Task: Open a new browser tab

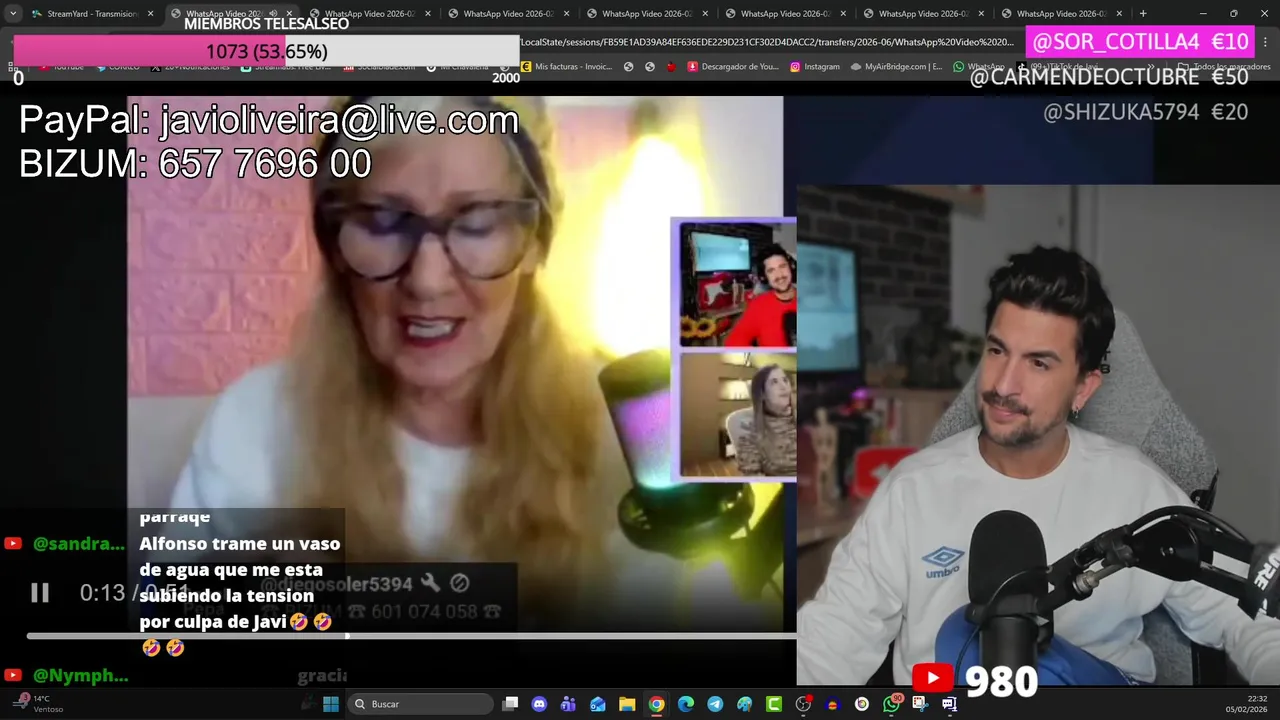Action: [x=1143, y=14]
